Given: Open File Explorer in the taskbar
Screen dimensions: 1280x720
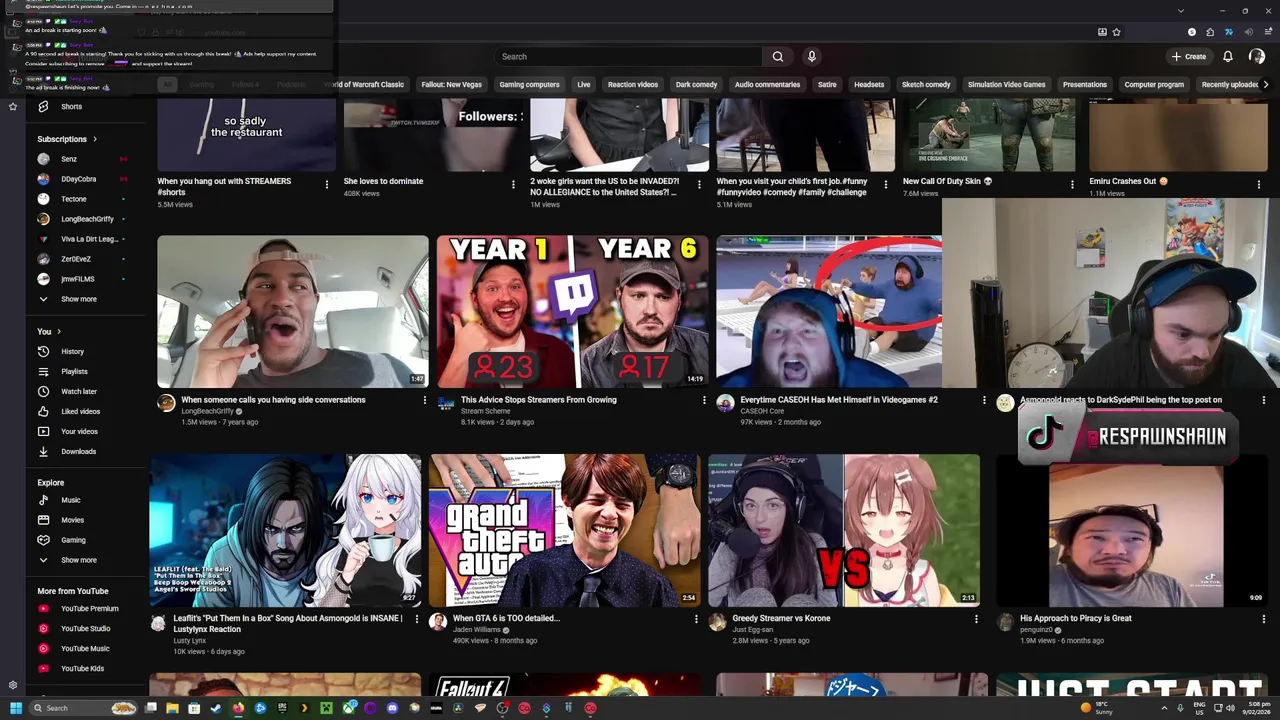Looking at the screenshot, I should click(x=172, y=708).
